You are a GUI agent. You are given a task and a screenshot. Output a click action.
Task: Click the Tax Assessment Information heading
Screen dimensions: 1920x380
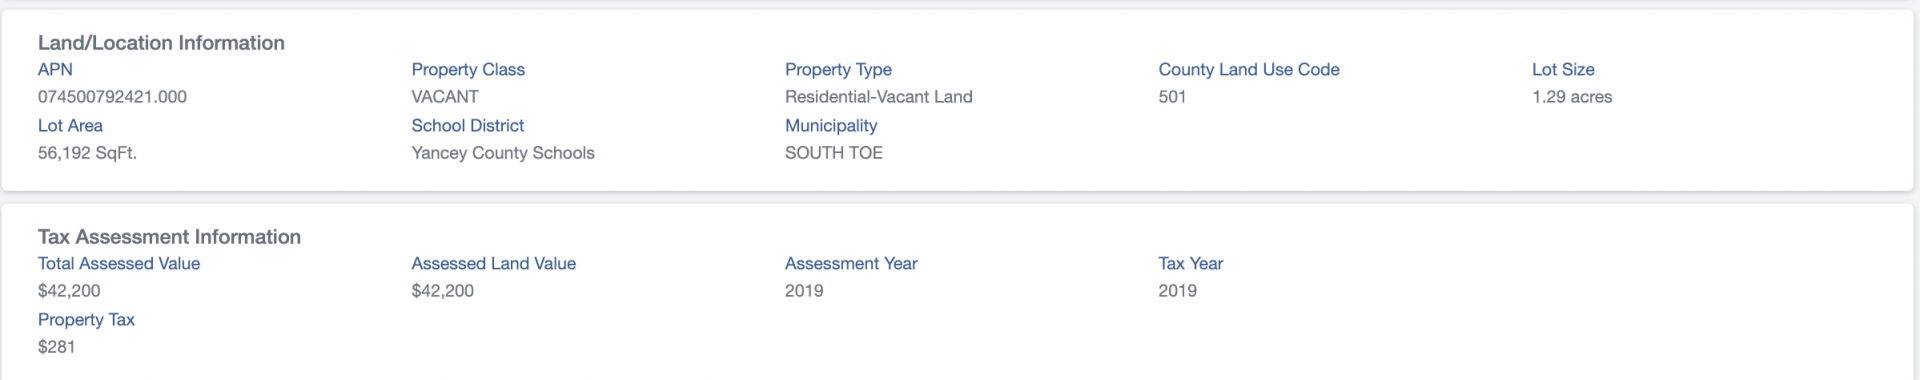click(169, 237)
